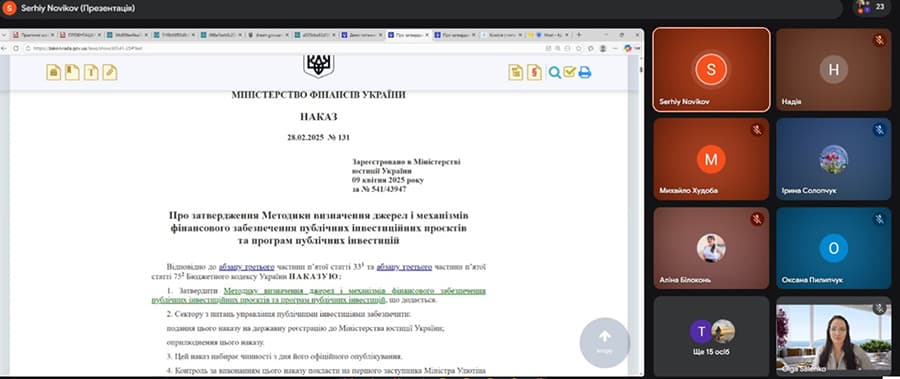
Task: Click the zakon.rada.gov.ua address bar
Action: pyautogui.click(x=287, y=48)
